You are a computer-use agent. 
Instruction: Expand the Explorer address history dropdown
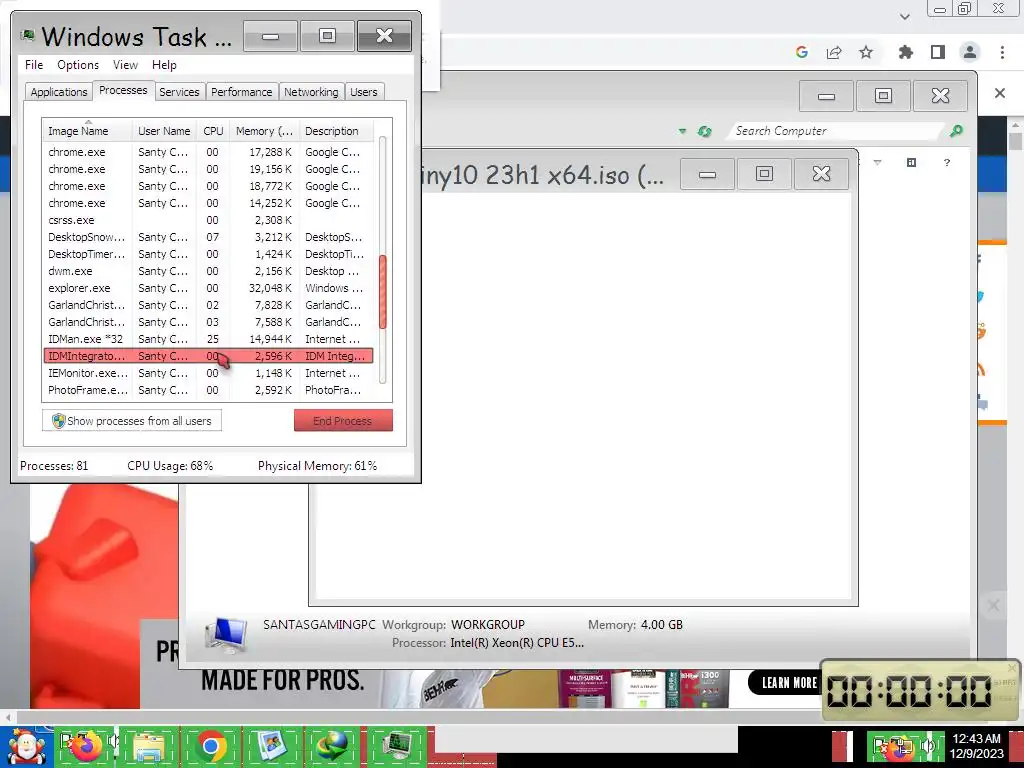682,131
